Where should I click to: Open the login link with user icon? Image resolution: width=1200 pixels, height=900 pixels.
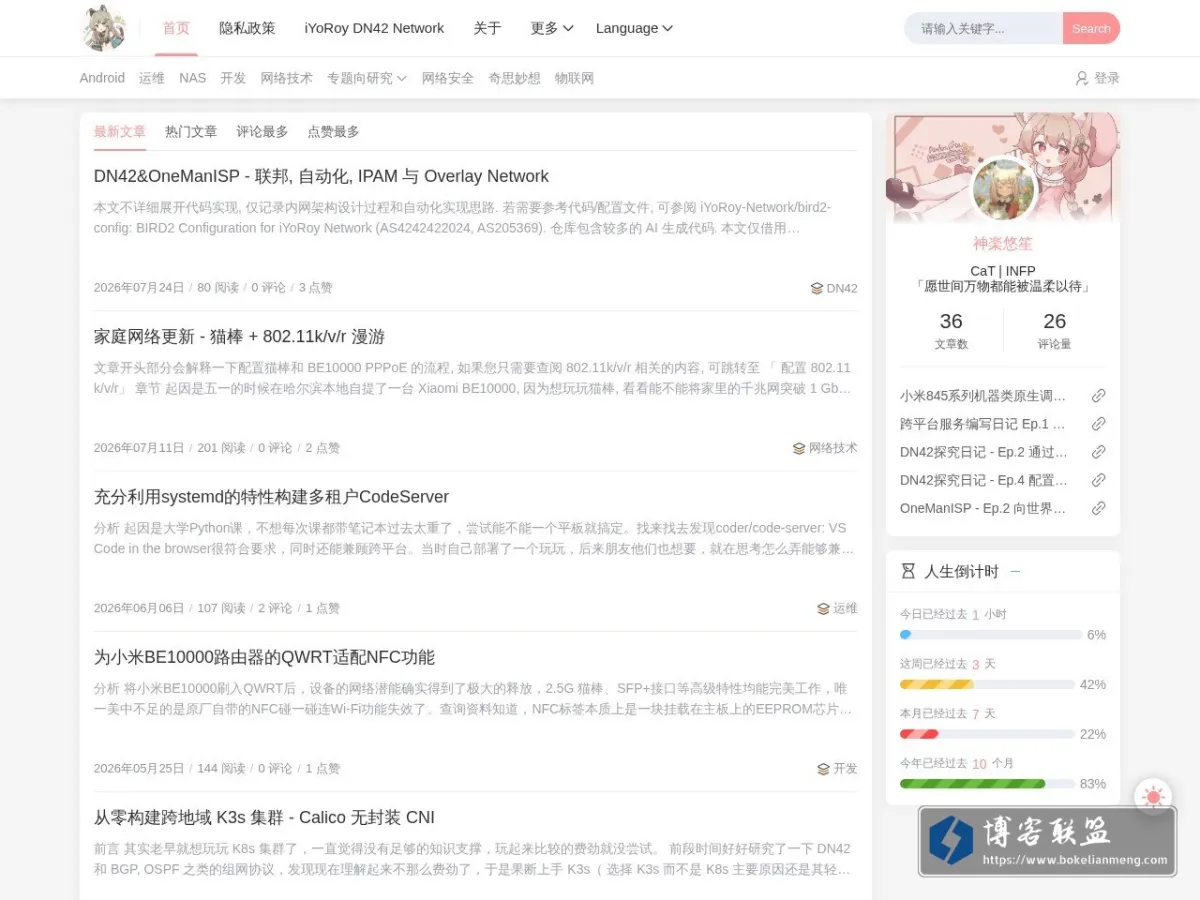(x=1097, y=78)
